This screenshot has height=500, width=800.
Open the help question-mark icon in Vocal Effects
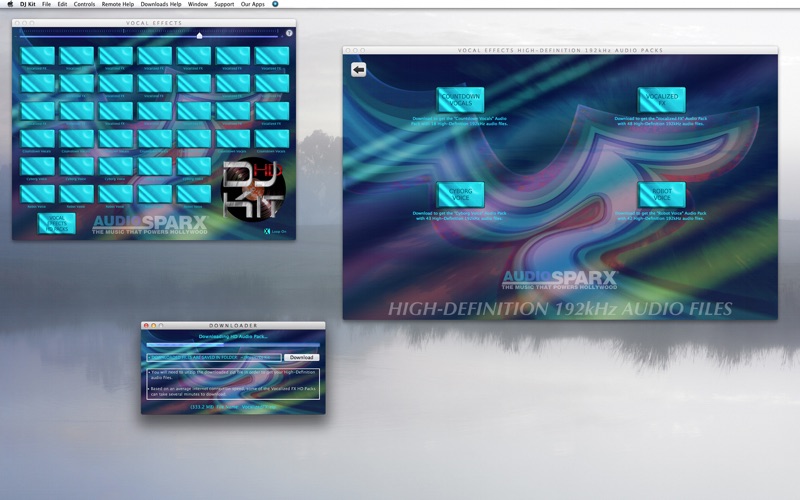coord(289,33)
